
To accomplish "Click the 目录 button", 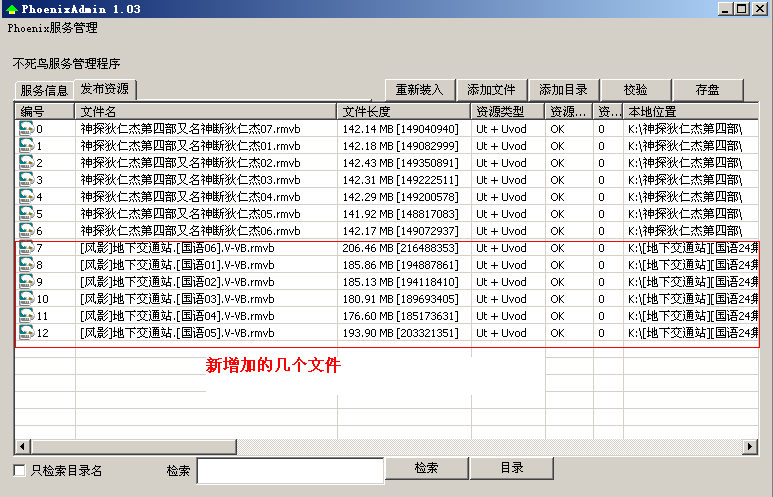I will [512, 468].
